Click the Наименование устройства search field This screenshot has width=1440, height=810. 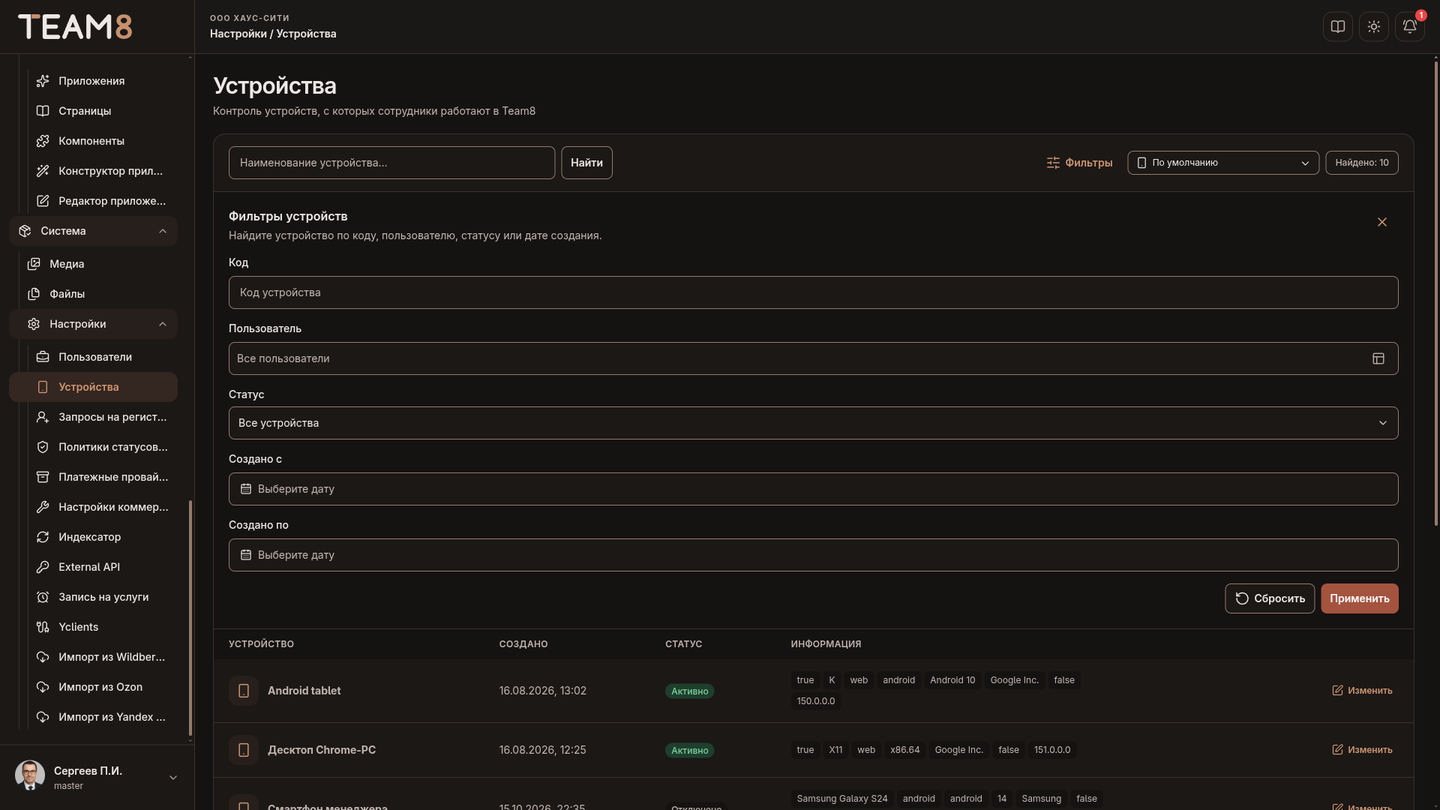[392, 163]
